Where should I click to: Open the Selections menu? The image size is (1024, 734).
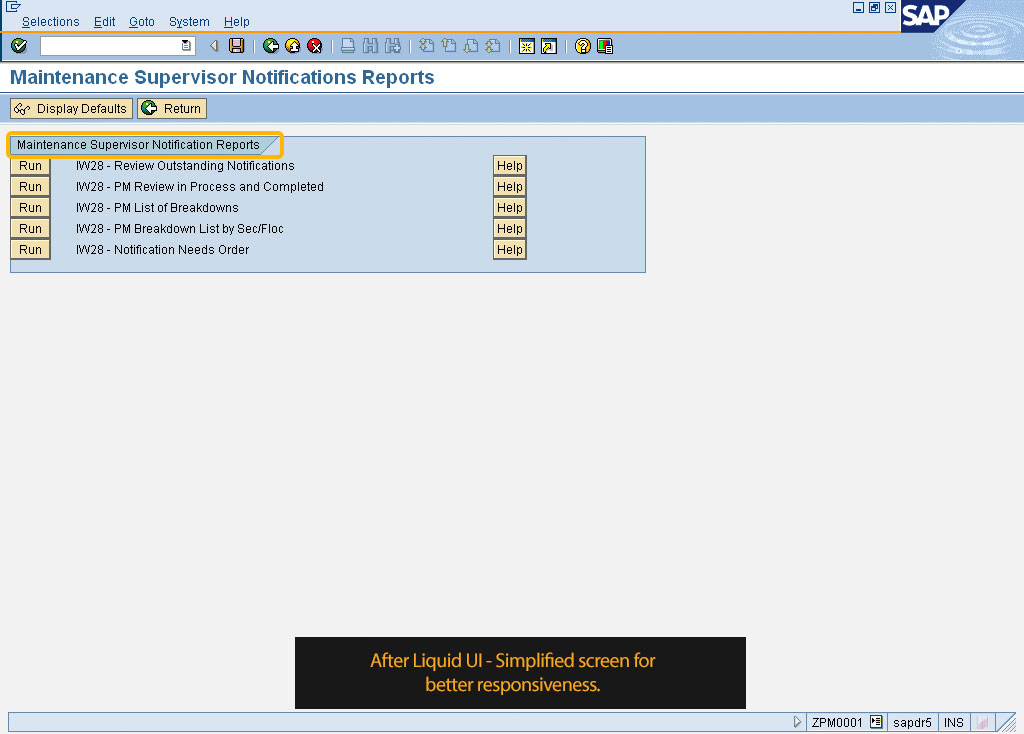(x=50, y=22)
